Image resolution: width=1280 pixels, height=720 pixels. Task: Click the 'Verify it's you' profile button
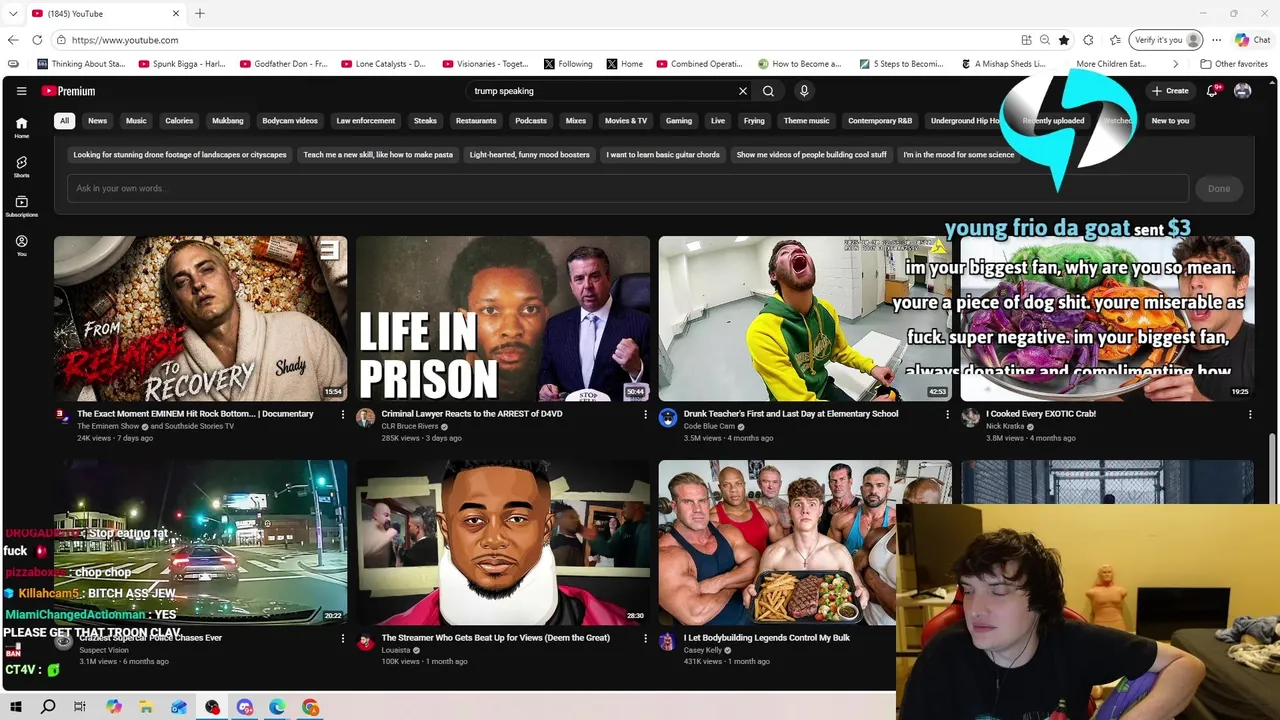coord(1166,40)
